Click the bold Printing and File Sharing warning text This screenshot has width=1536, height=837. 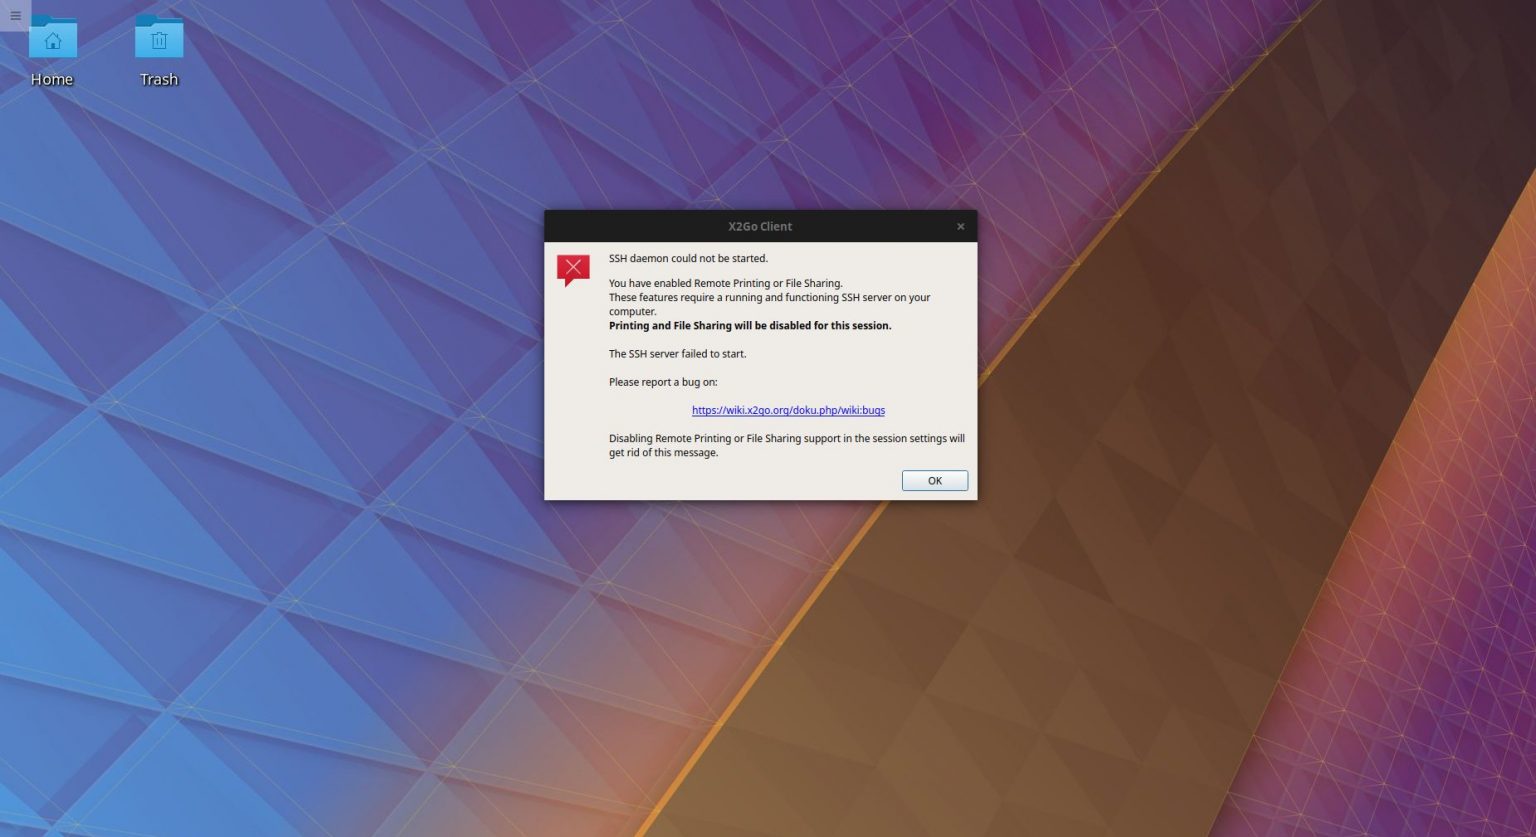749,325
